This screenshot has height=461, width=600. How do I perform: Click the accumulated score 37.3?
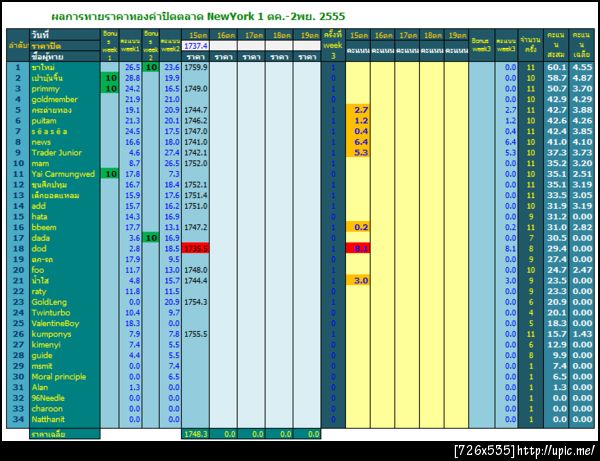pos(556,153)
